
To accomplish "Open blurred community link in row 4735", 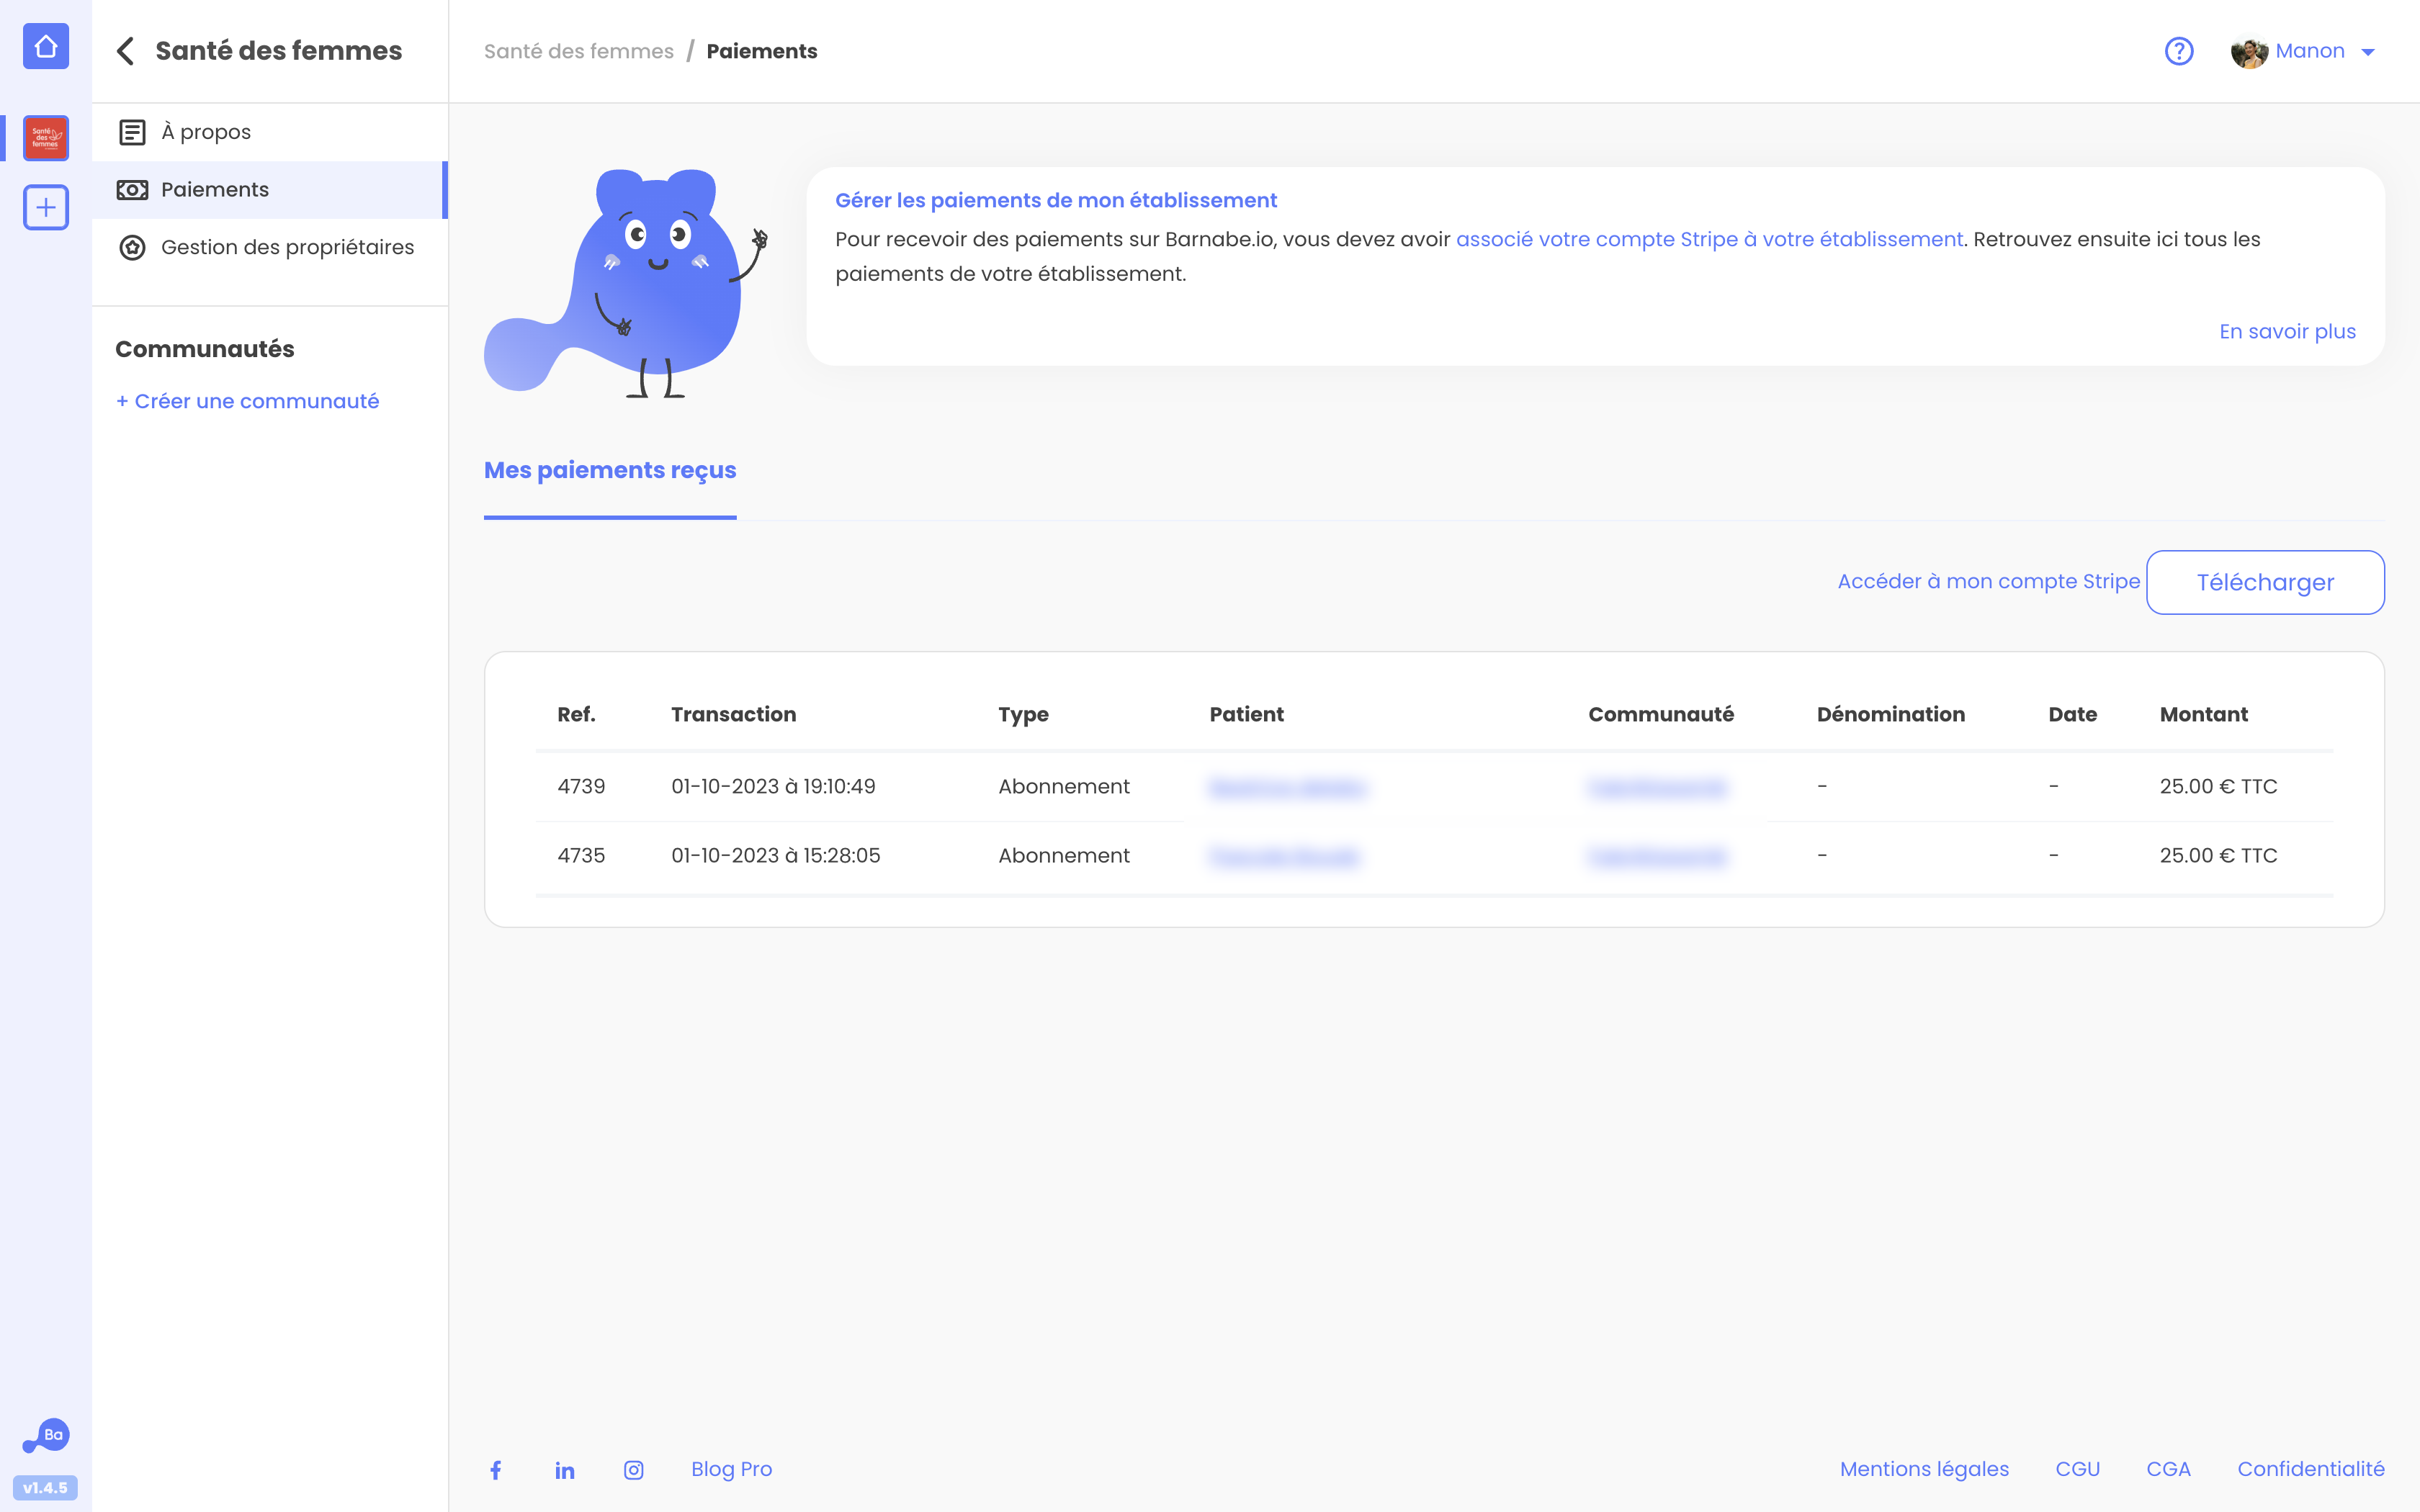I will coord(1657,857).
